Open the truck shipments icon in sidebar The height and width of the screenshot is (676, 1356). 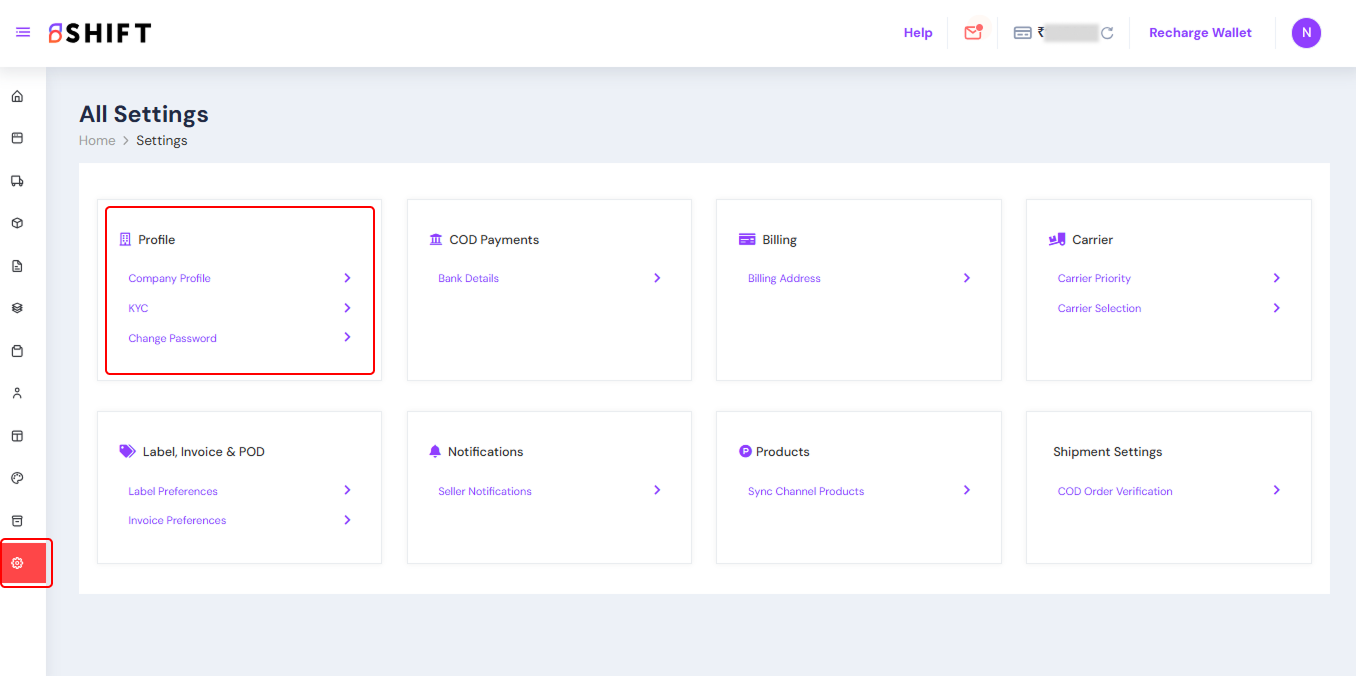(x=17, y=181)
